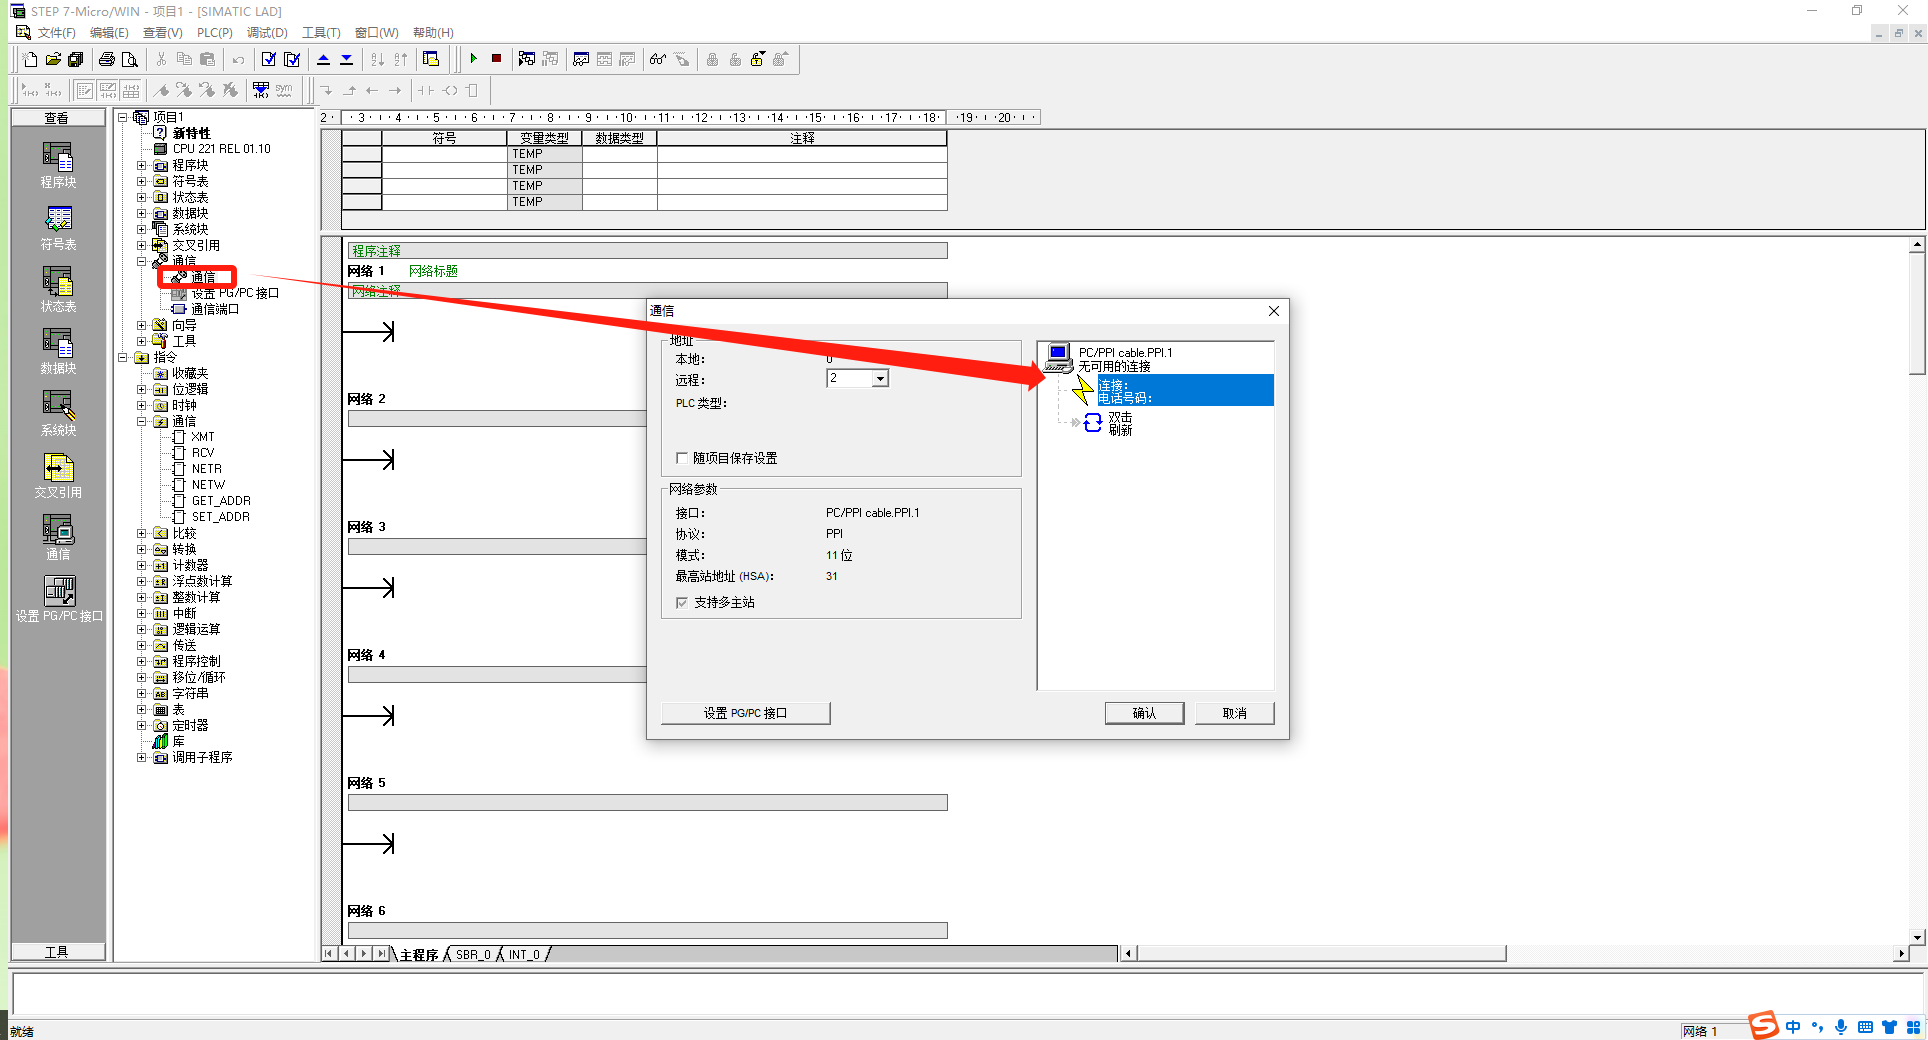
Task: Click the red STOP mode icon
Action: tap(496, 59)
